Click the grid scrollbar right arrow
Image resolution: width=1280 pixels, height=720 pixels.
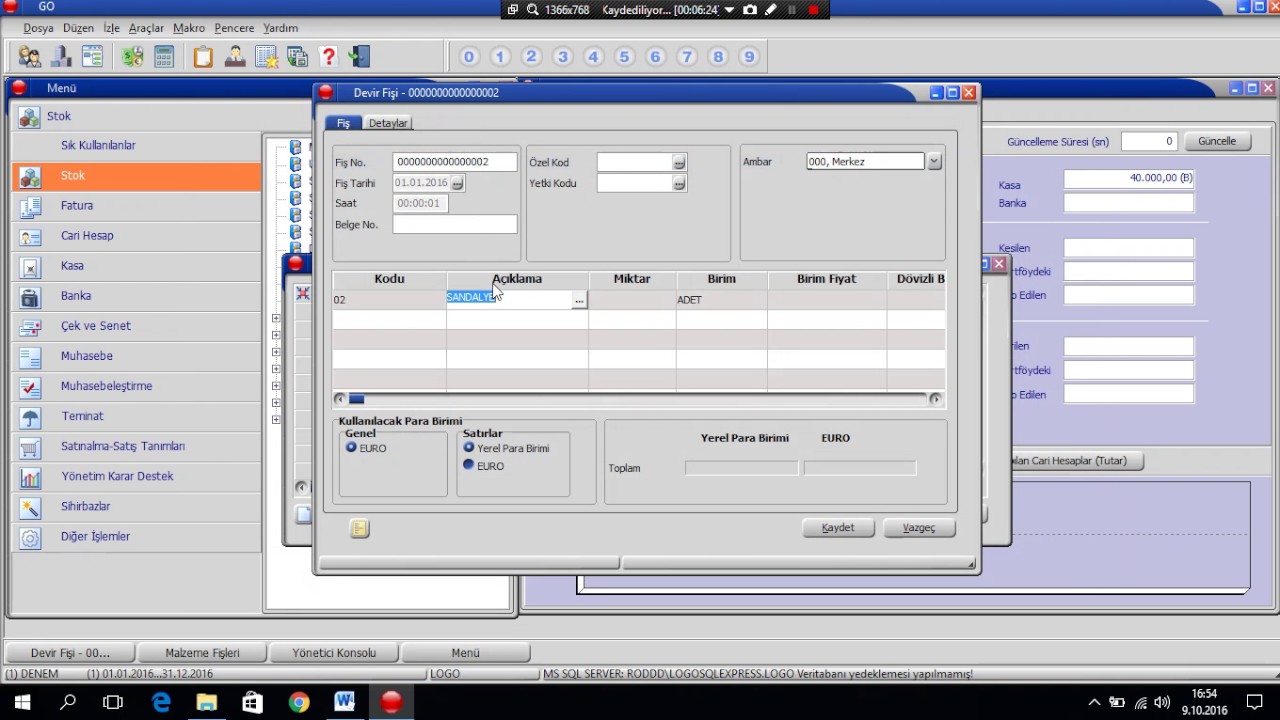[x=935, y=399]
